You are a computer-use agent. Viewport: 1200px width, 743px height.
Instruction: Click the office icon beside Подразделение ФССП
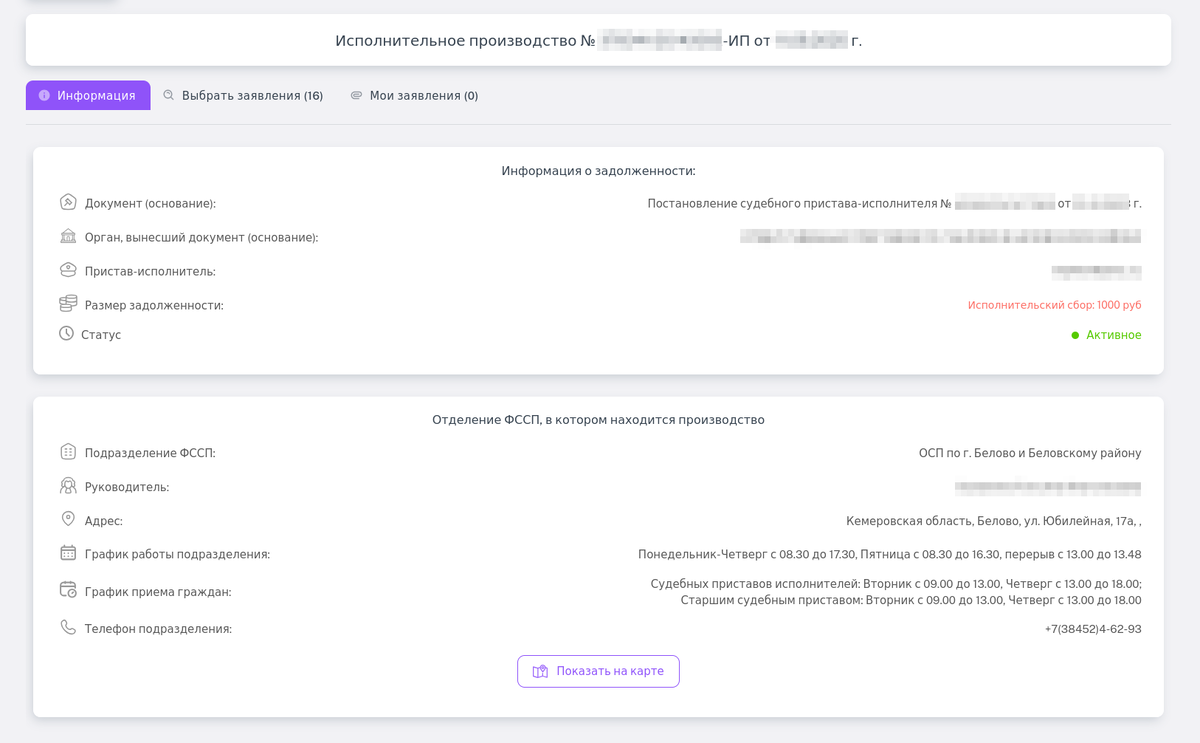[x=68, y=452]
